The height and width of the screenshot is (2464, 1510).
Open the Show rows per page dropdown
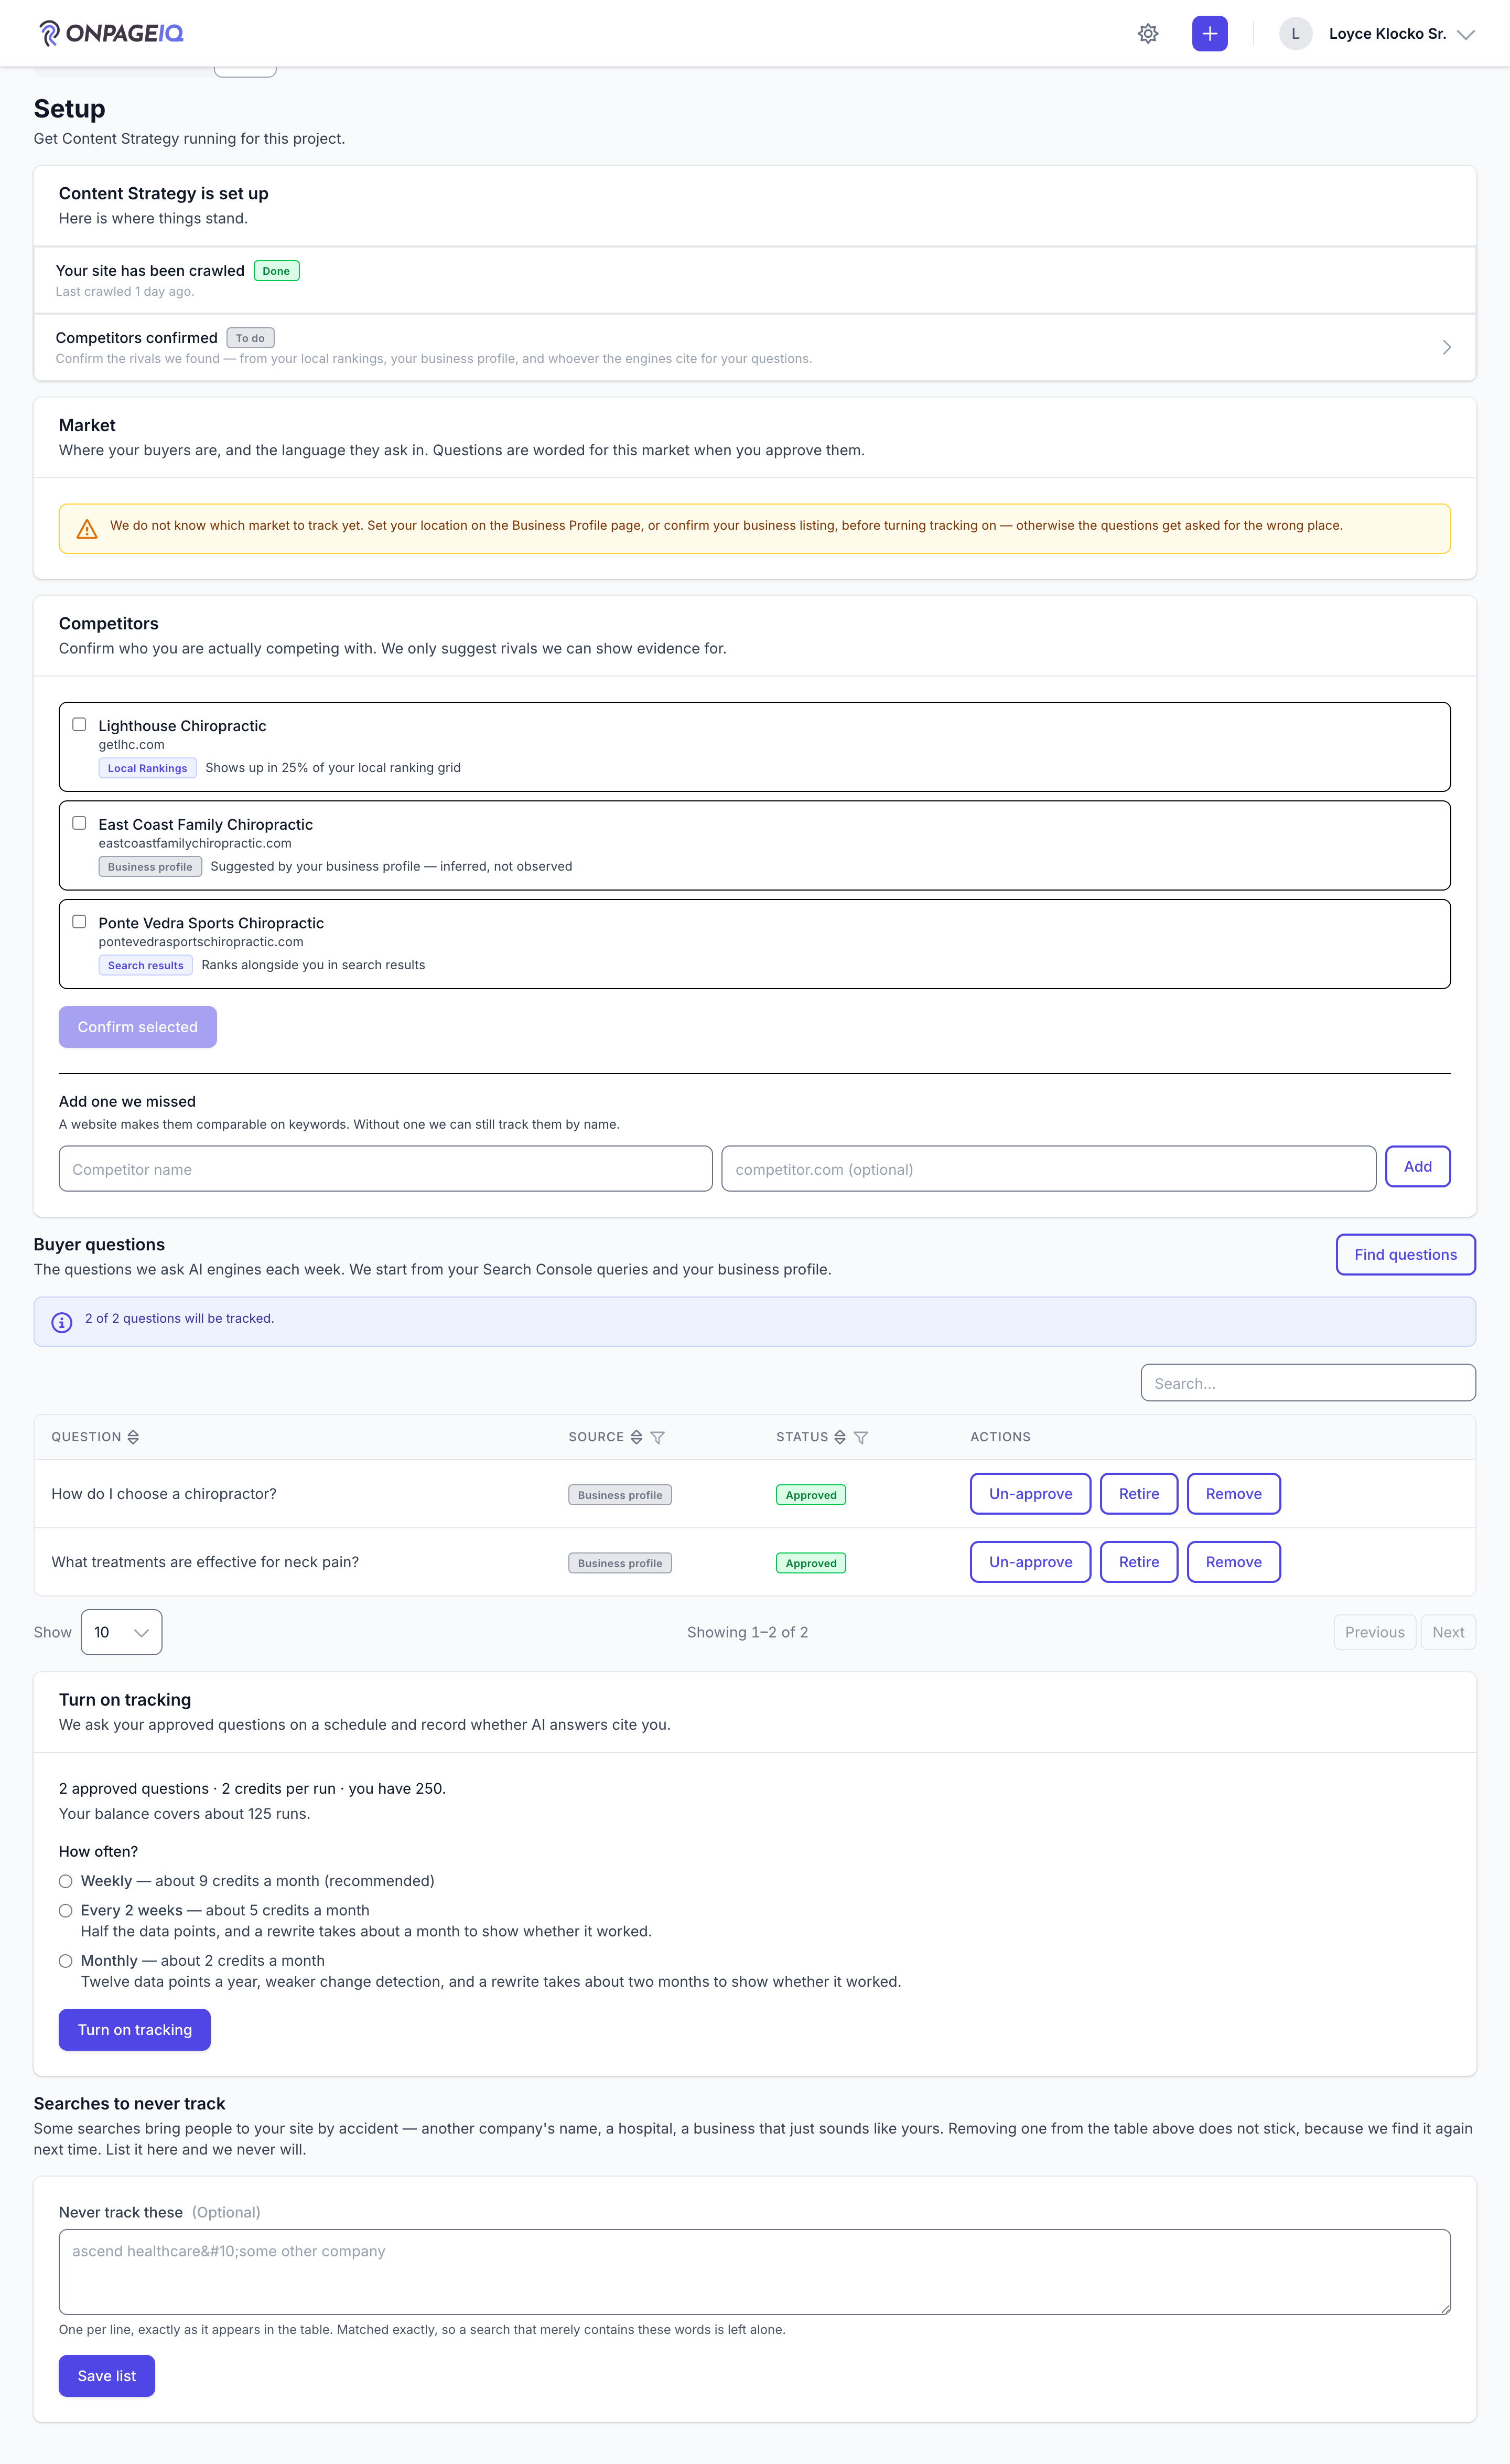(121, 1632)
